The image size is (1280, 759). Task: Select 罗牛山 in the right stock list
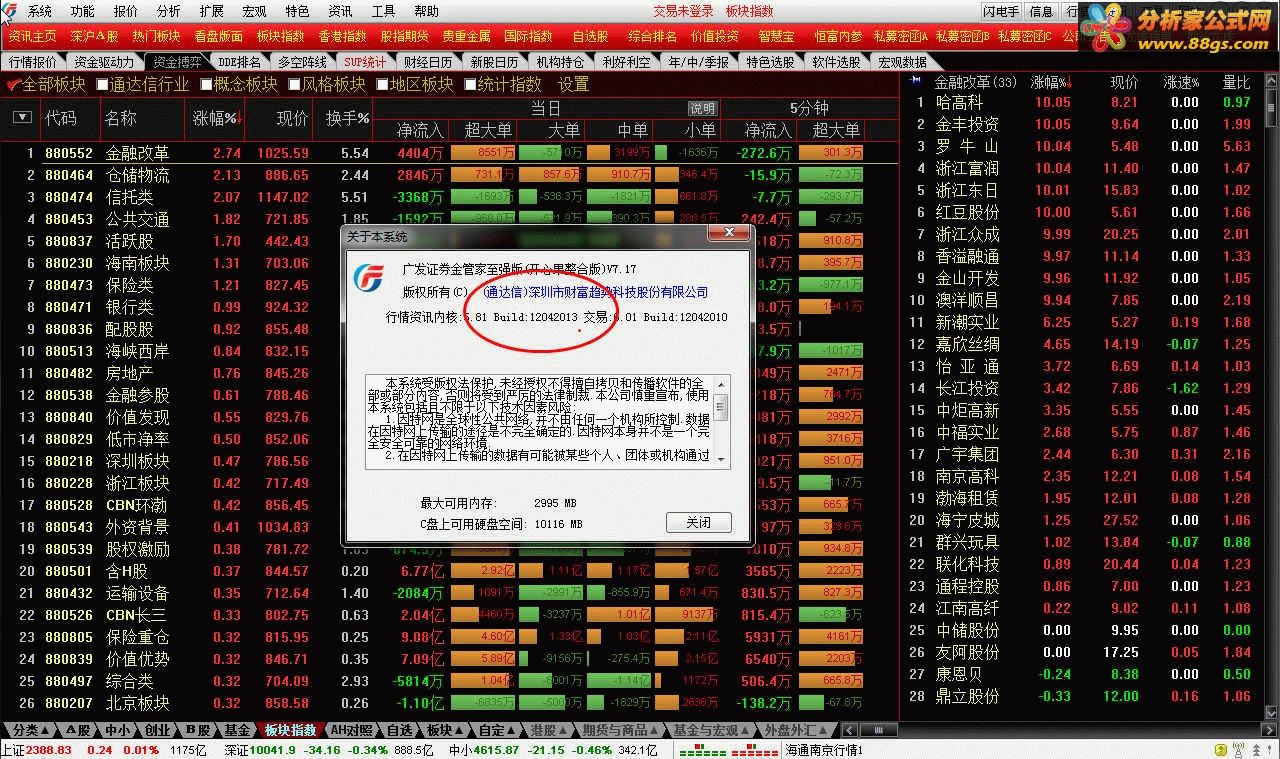967,146
